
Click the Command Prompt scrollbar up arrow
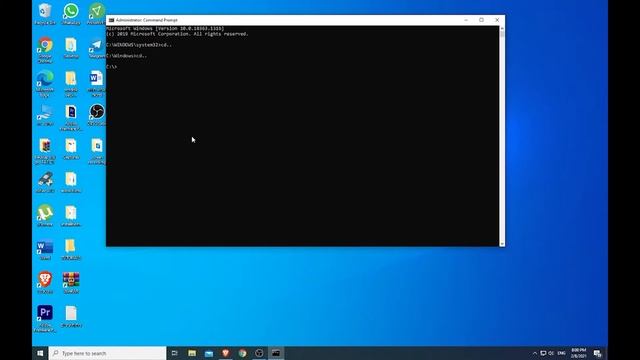click(x=502, y=29)
